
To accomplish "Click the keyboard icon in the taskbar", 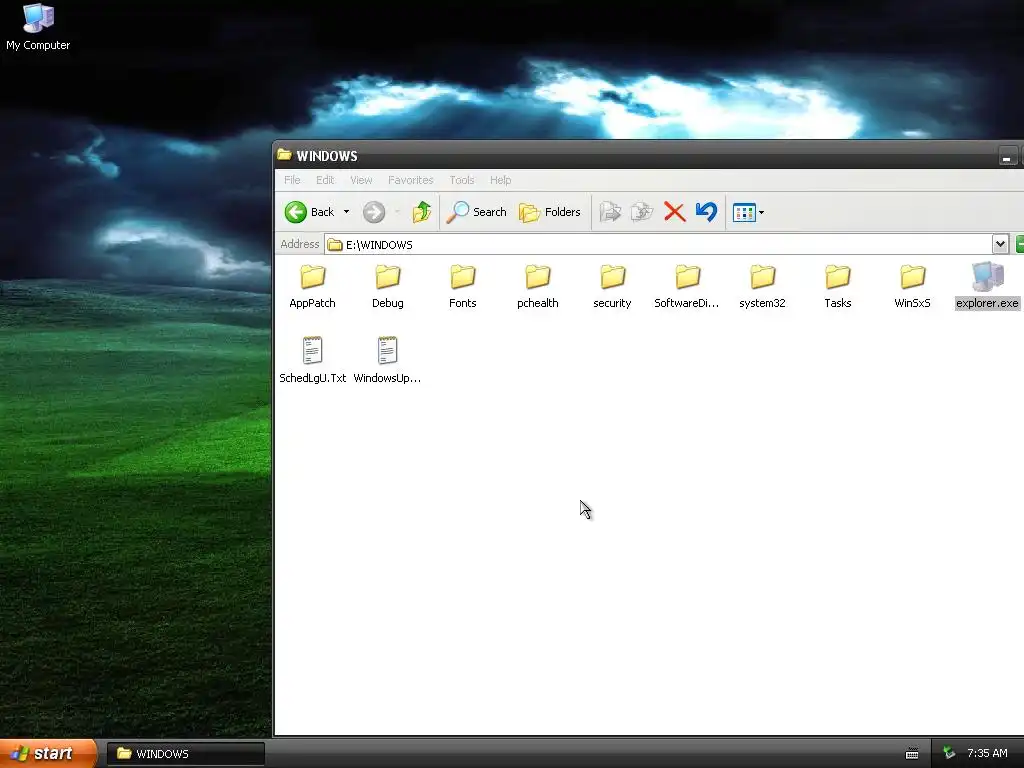I will [912, 754].
